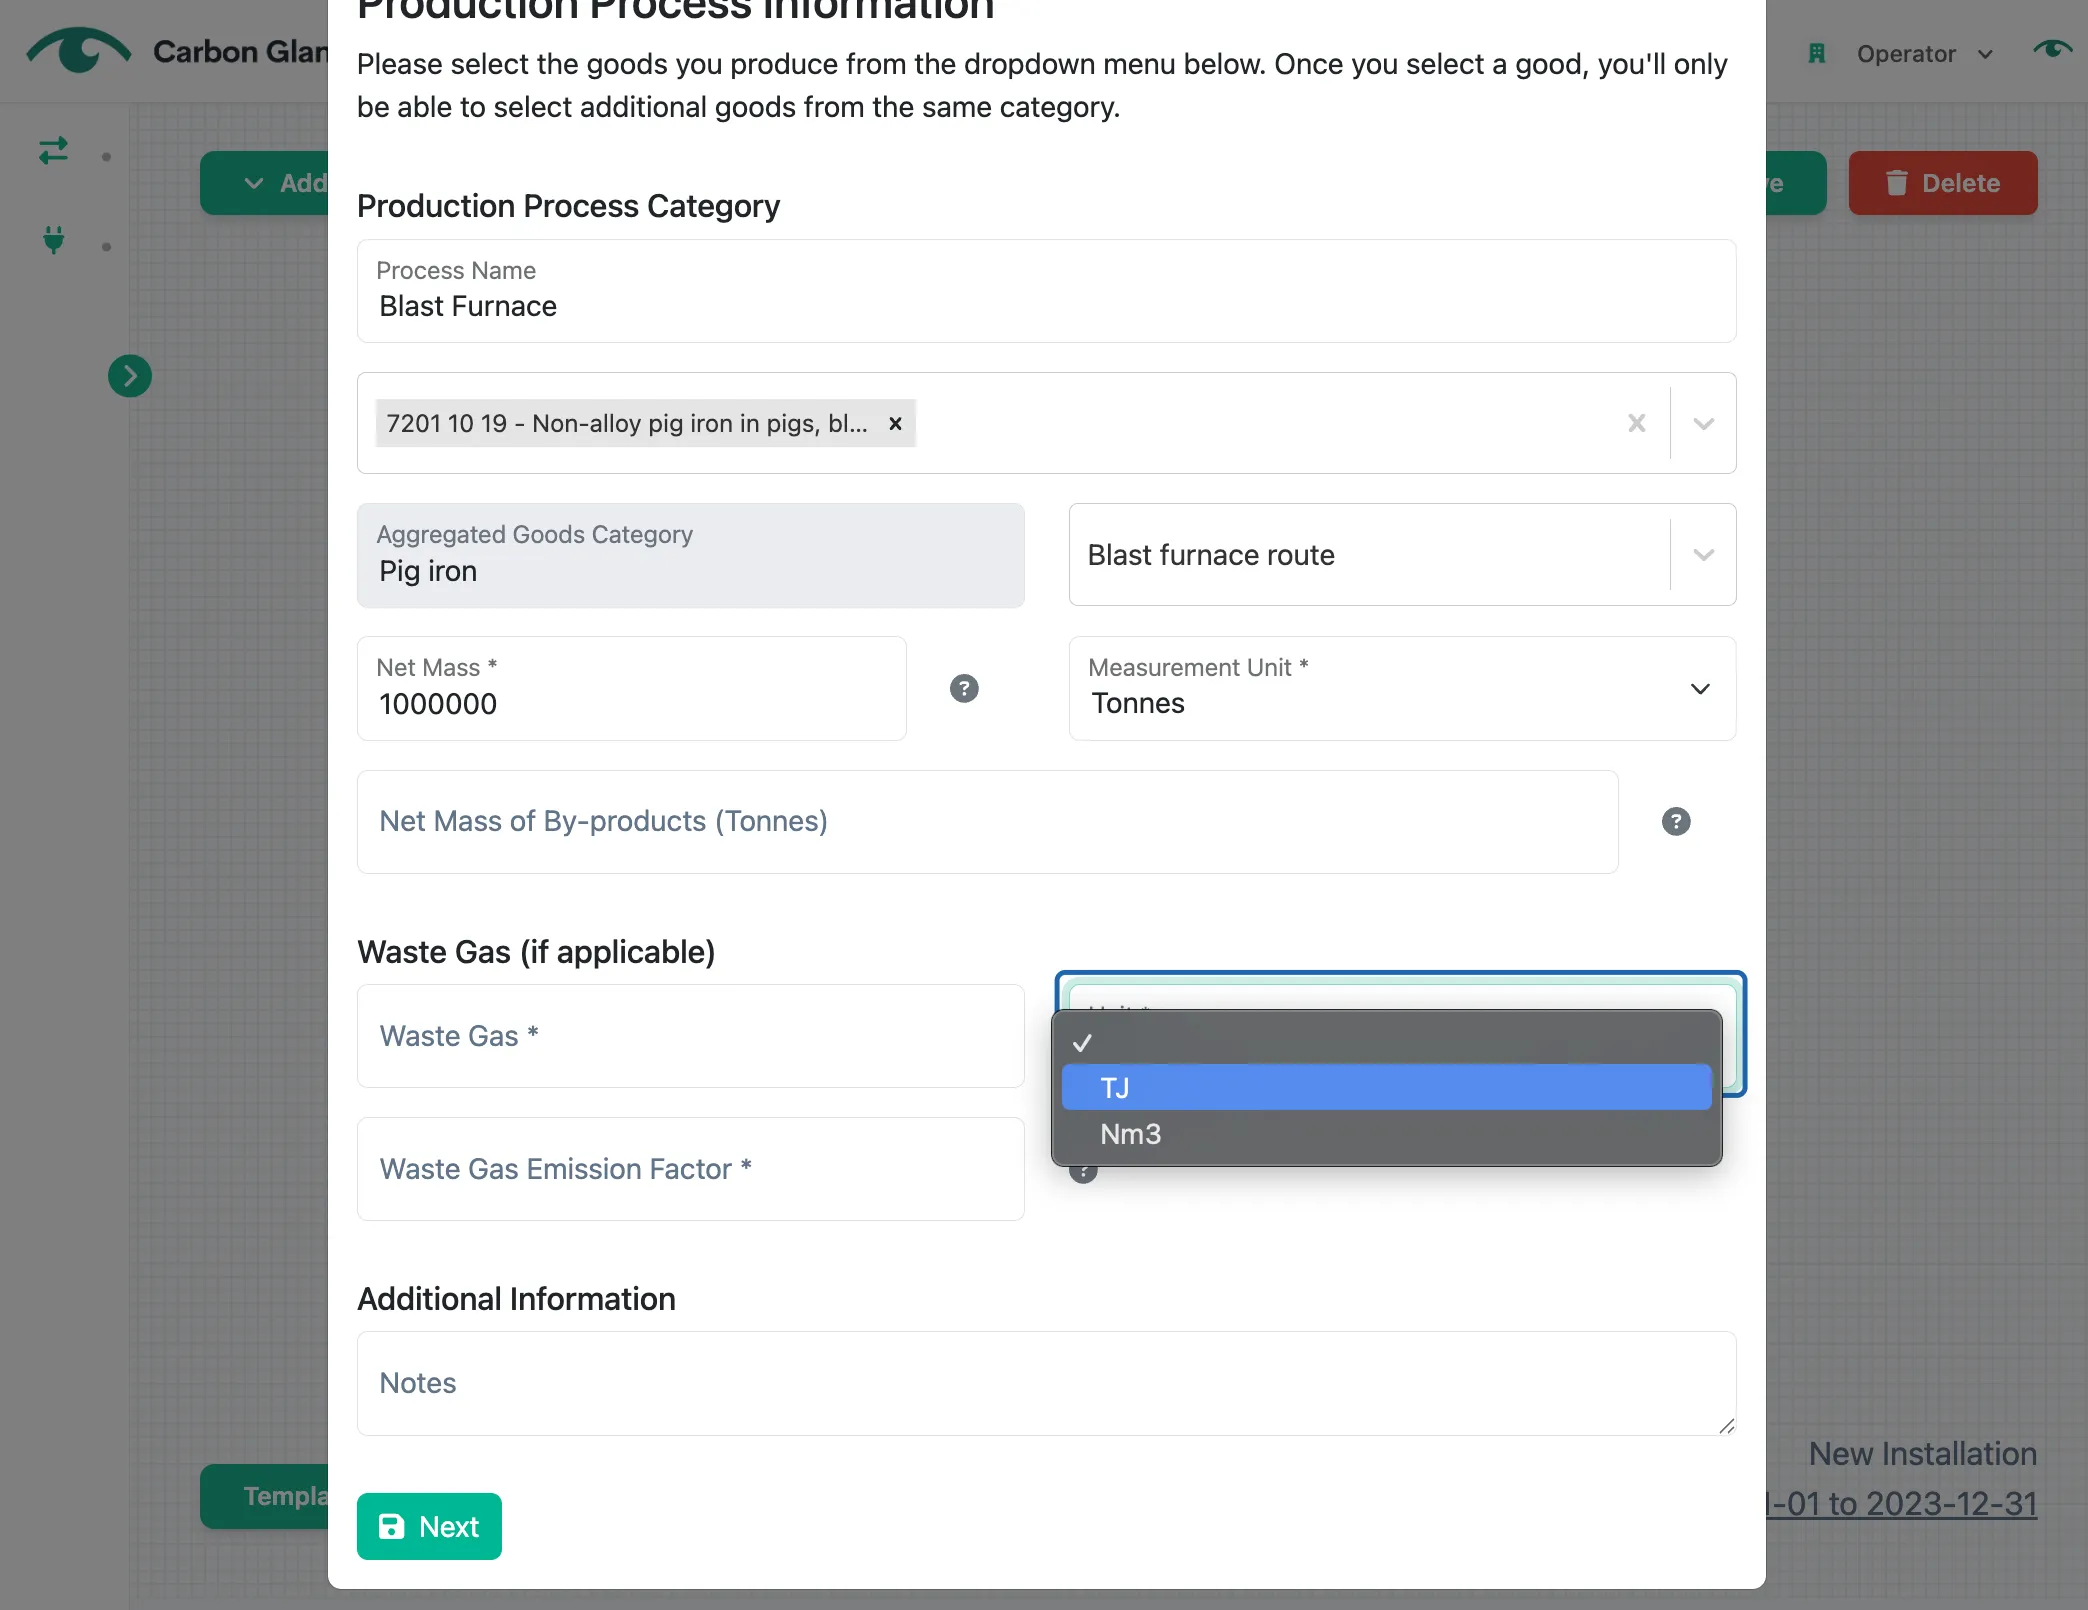Select Nm3 from the unit list
This screenshot has width=2088, height=1610.
coord(1386,1134)
